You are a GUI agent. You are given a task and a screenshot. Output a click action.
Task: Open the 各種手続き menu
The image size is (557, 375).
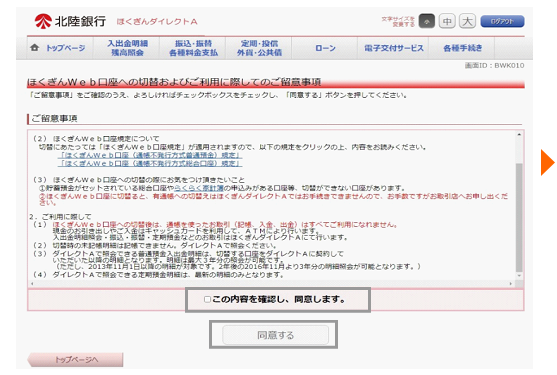[463, 48]
